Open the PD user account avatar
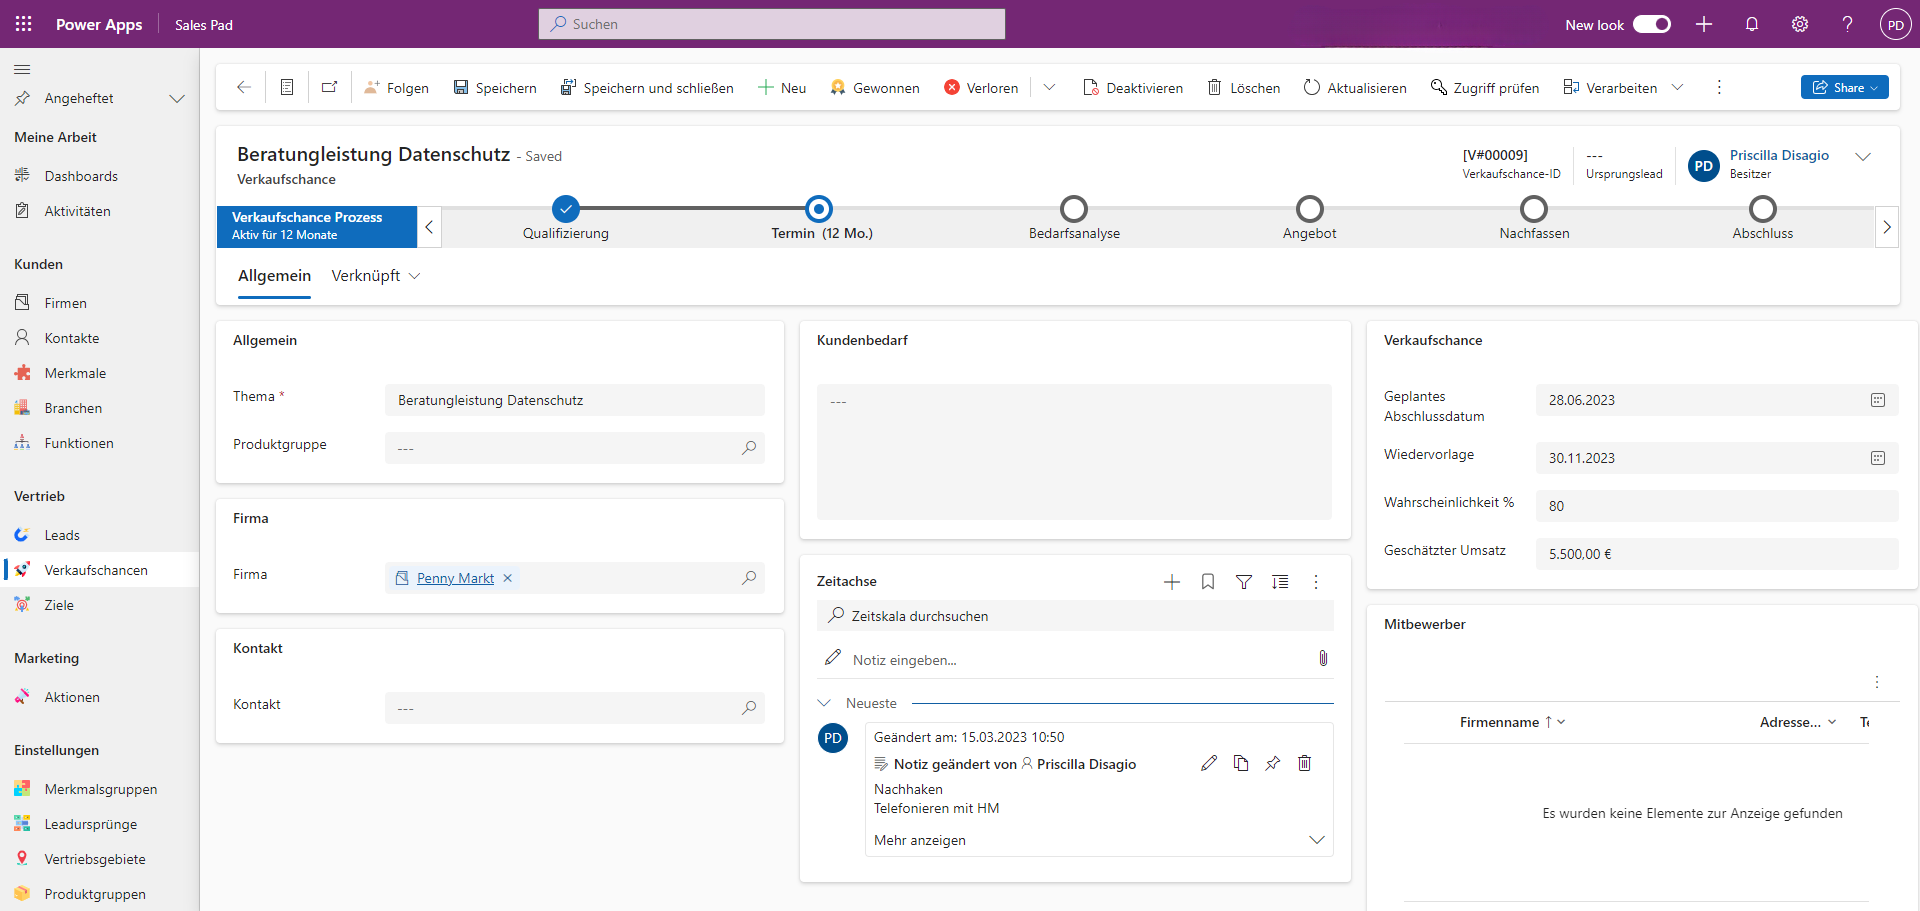The height and width of the screenshot is (911, 1920). click(1895, 24)
